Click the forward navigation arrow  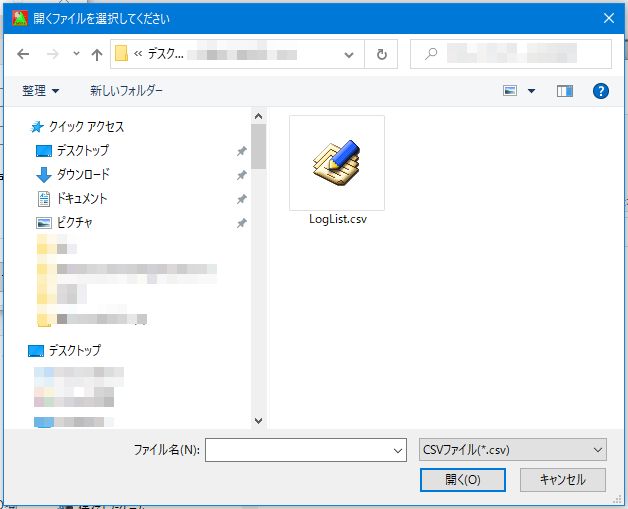(52, 54)
